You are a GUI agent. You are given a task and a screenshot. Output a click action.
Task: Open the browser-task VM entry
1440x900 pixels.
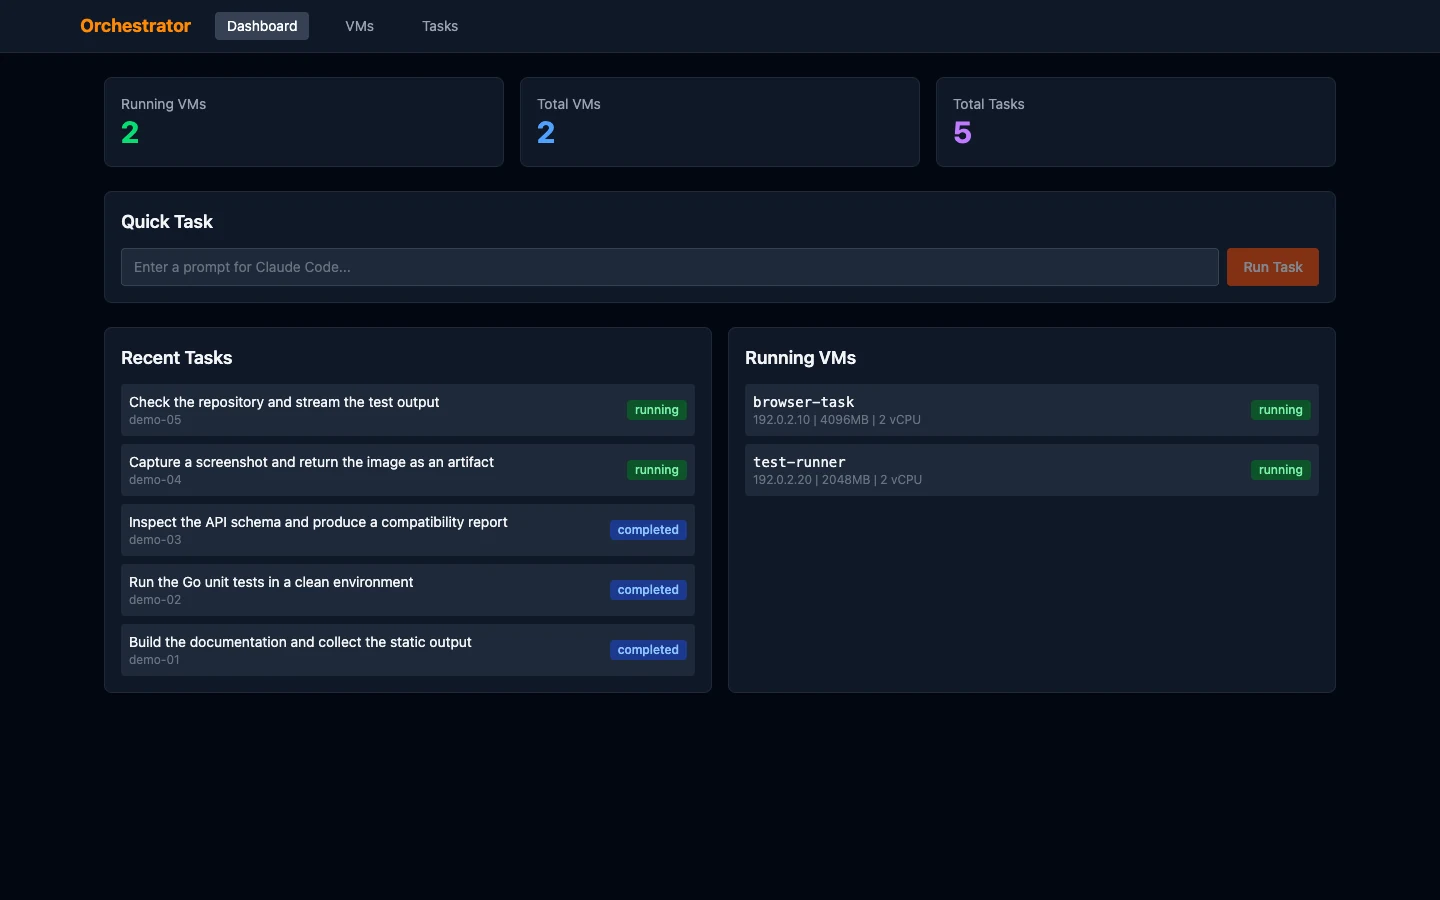tap(1032, 410)
